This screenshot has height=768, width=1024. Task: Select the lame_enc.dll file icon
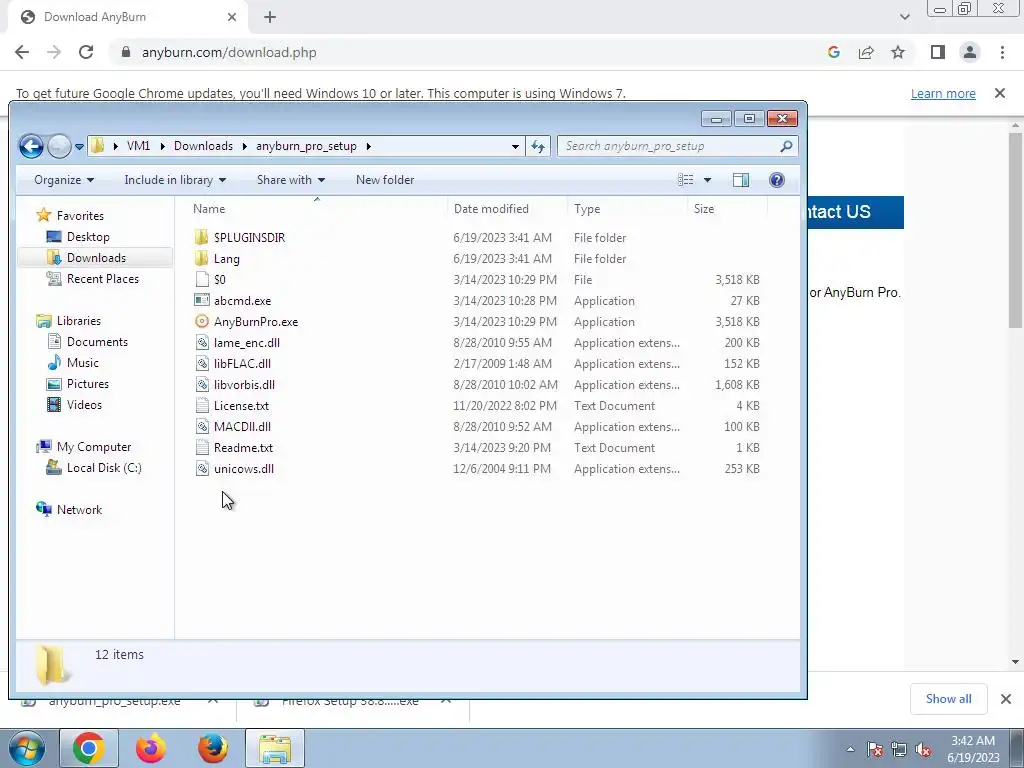pyautogui.click(x=202, y=342)
